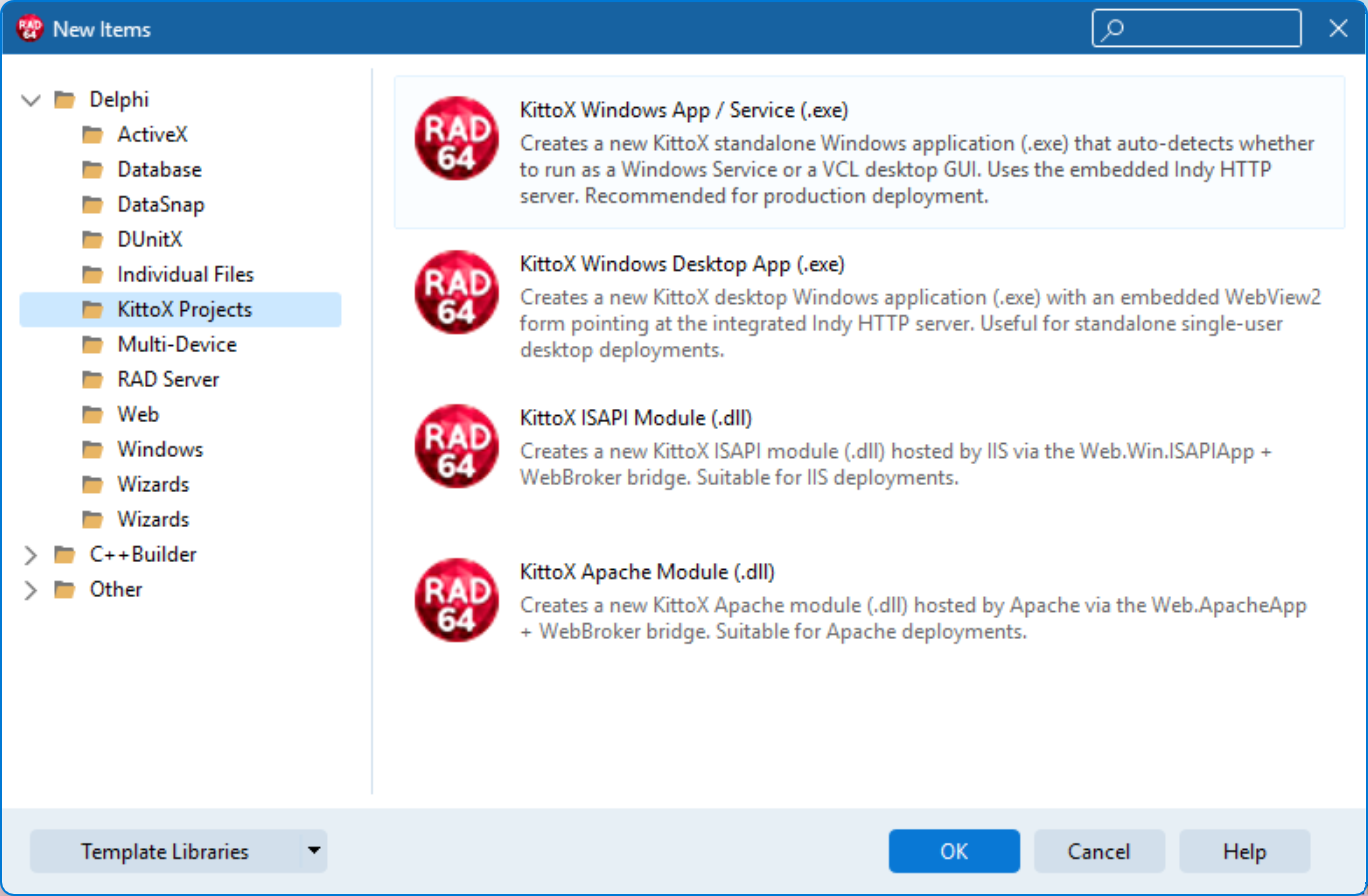The height and width of the screenshot is (896, 1368).
Task: Focus the search field in the title bar
Action: point(1197,28)
